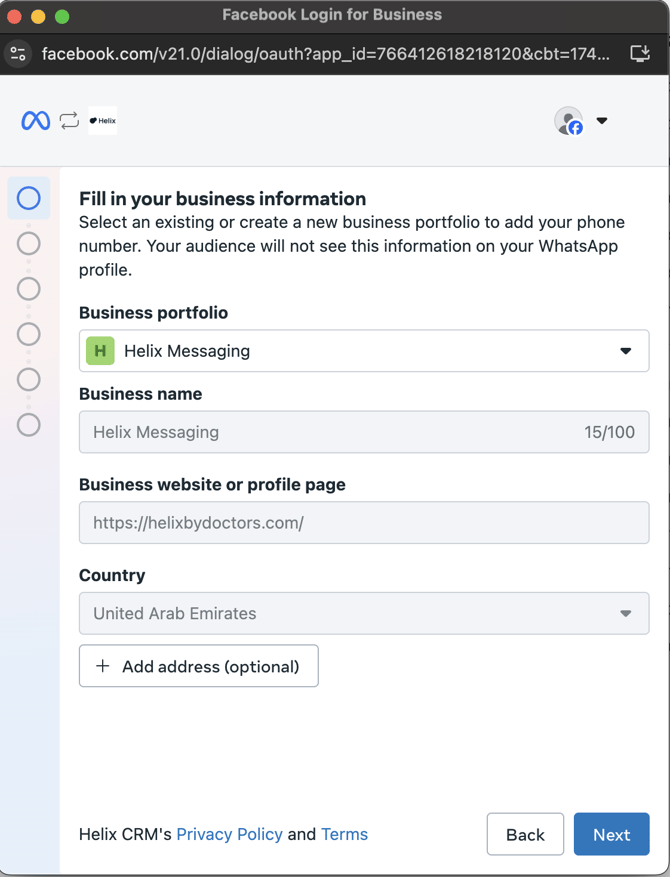Click the install app icon in address bar
670x877 pixels.
[640, 53]
